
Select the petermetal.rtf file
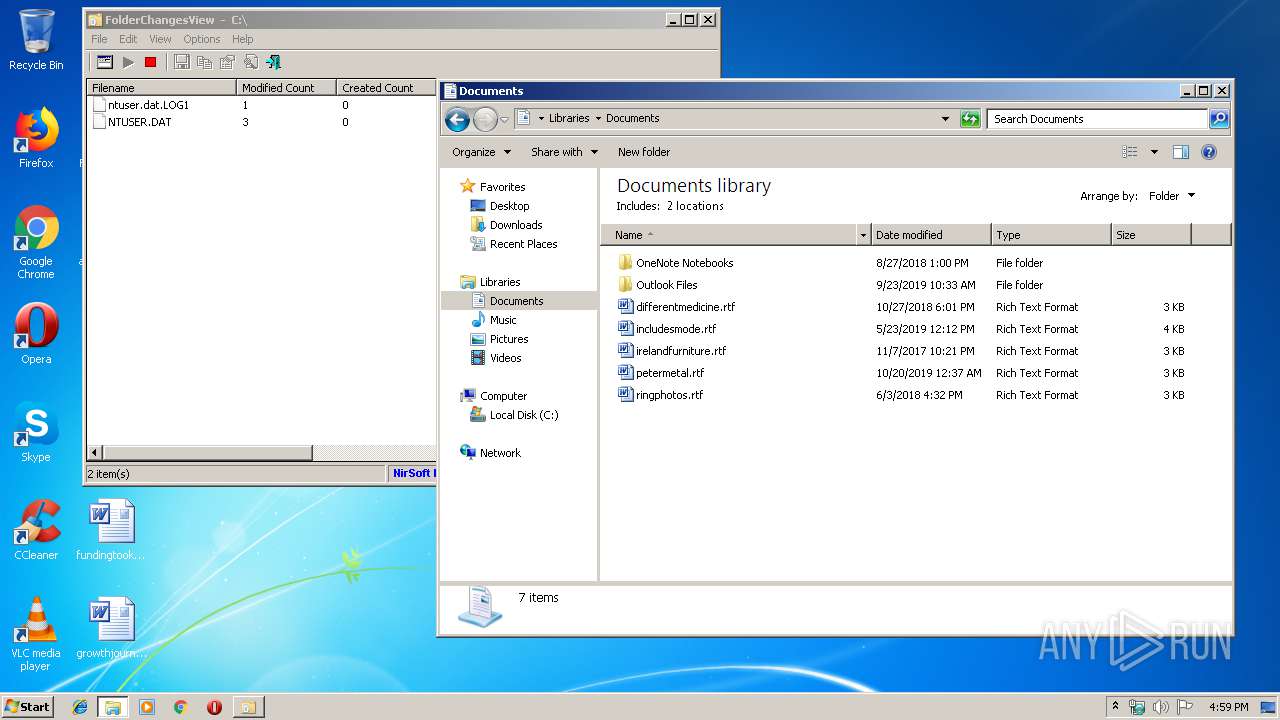pos(669,373)
